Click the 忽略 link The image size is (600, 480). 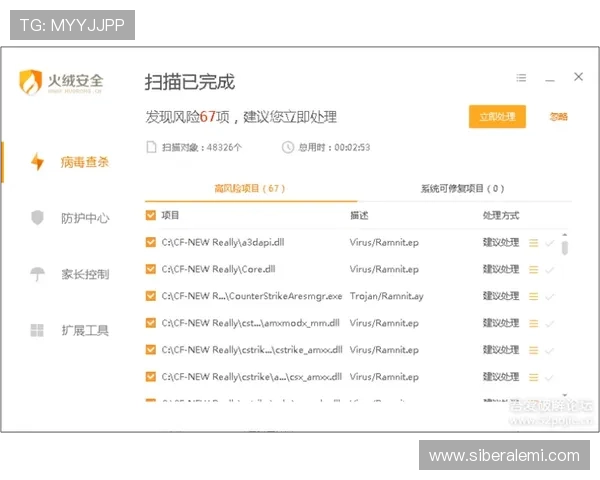click(558, 116)
